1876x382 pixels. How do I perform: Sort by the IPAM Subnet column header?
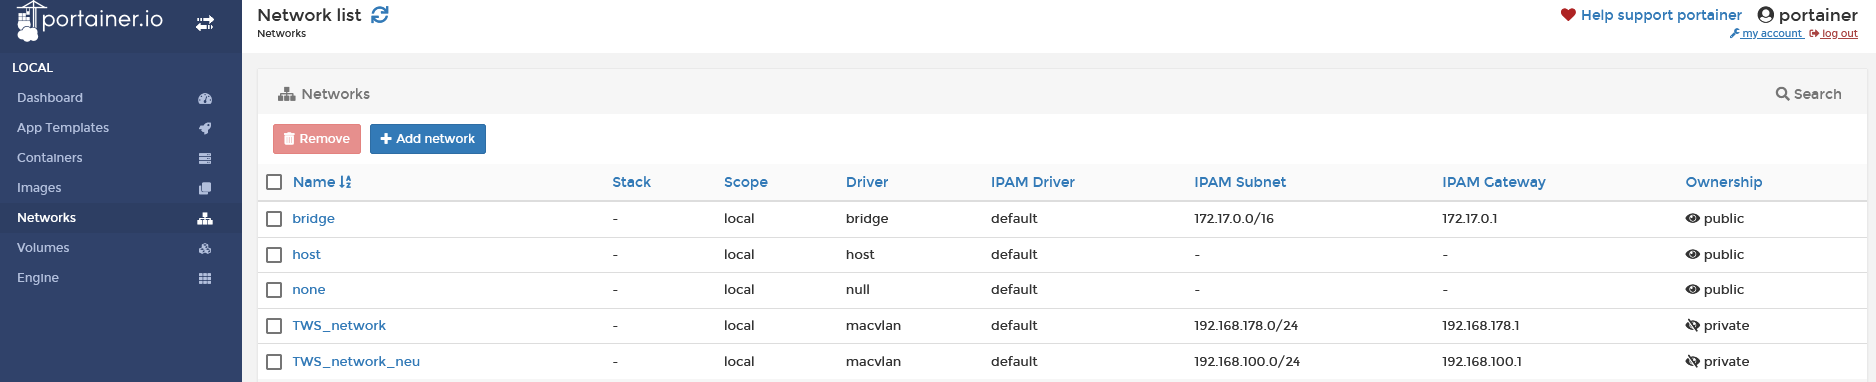[1240, 182]
